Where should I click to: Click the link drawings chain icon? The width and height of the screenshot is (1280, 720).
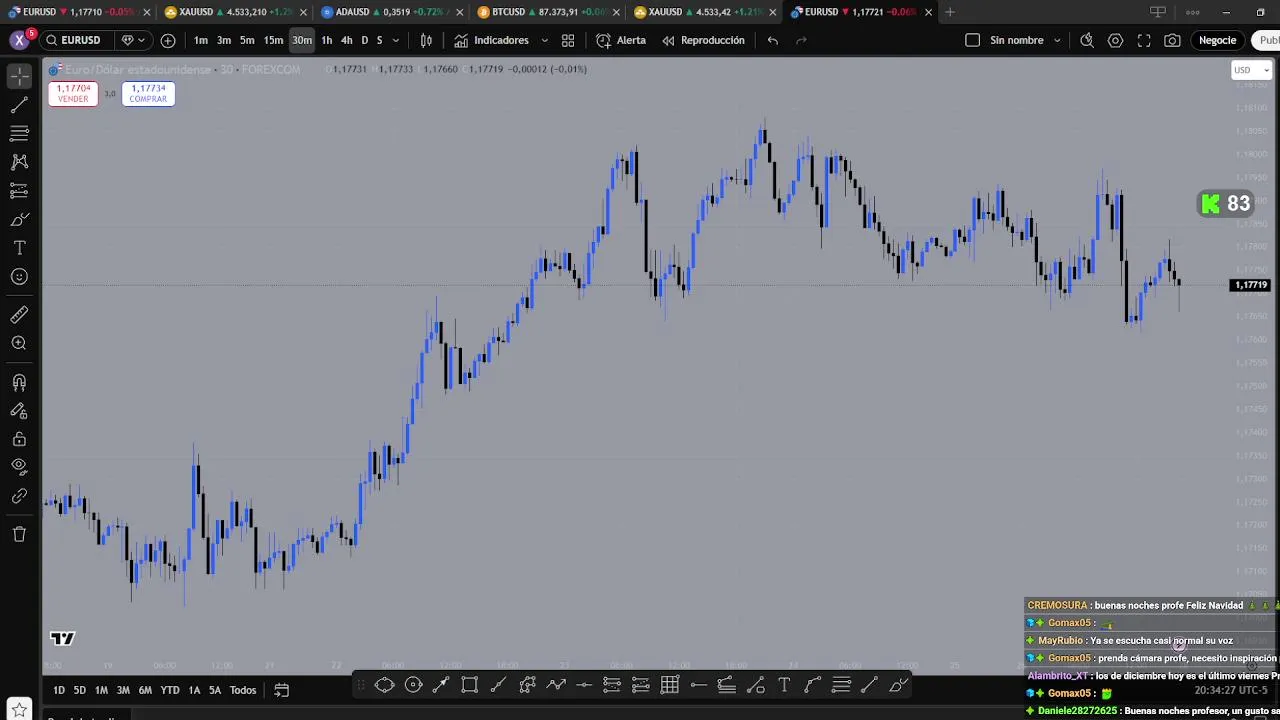click(x=19, y=496)
